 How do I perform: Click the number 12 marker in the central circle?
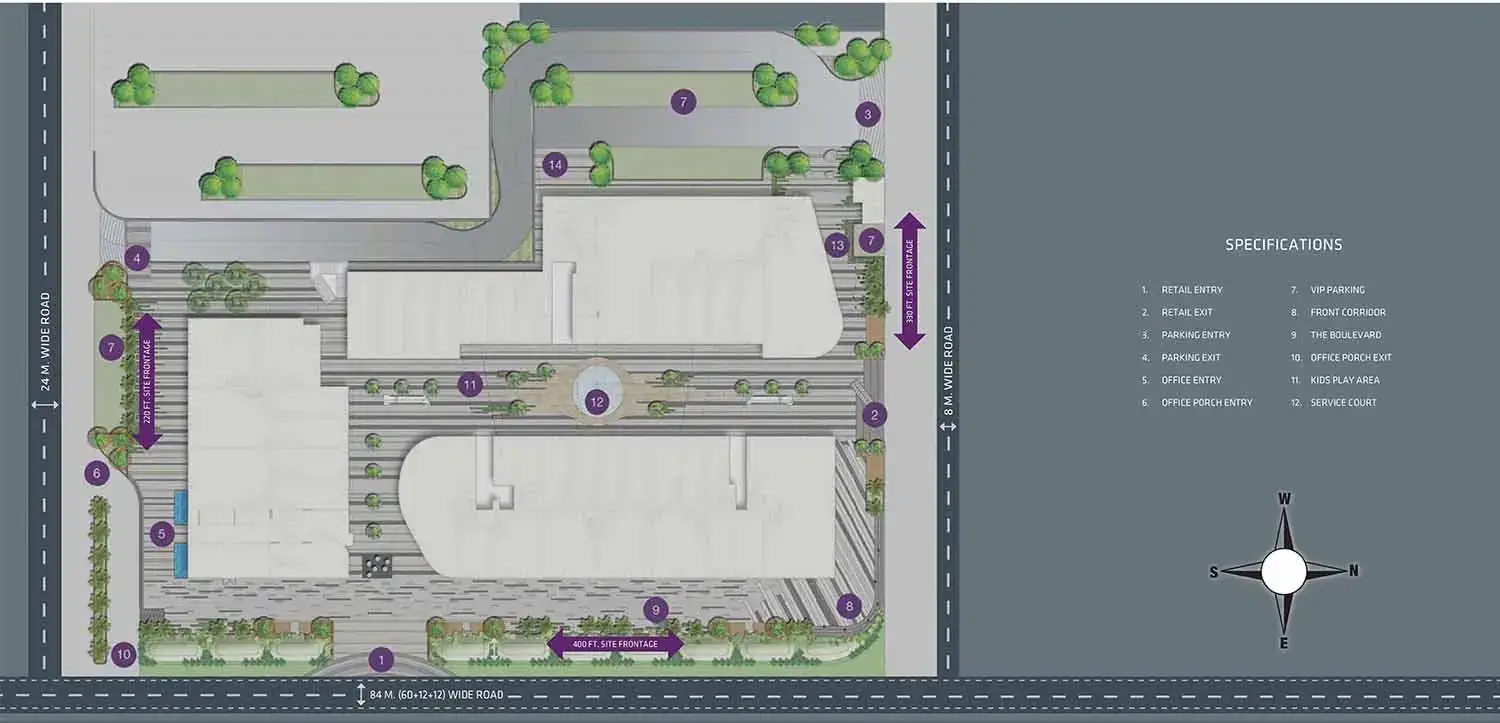[x=597, y=402]
